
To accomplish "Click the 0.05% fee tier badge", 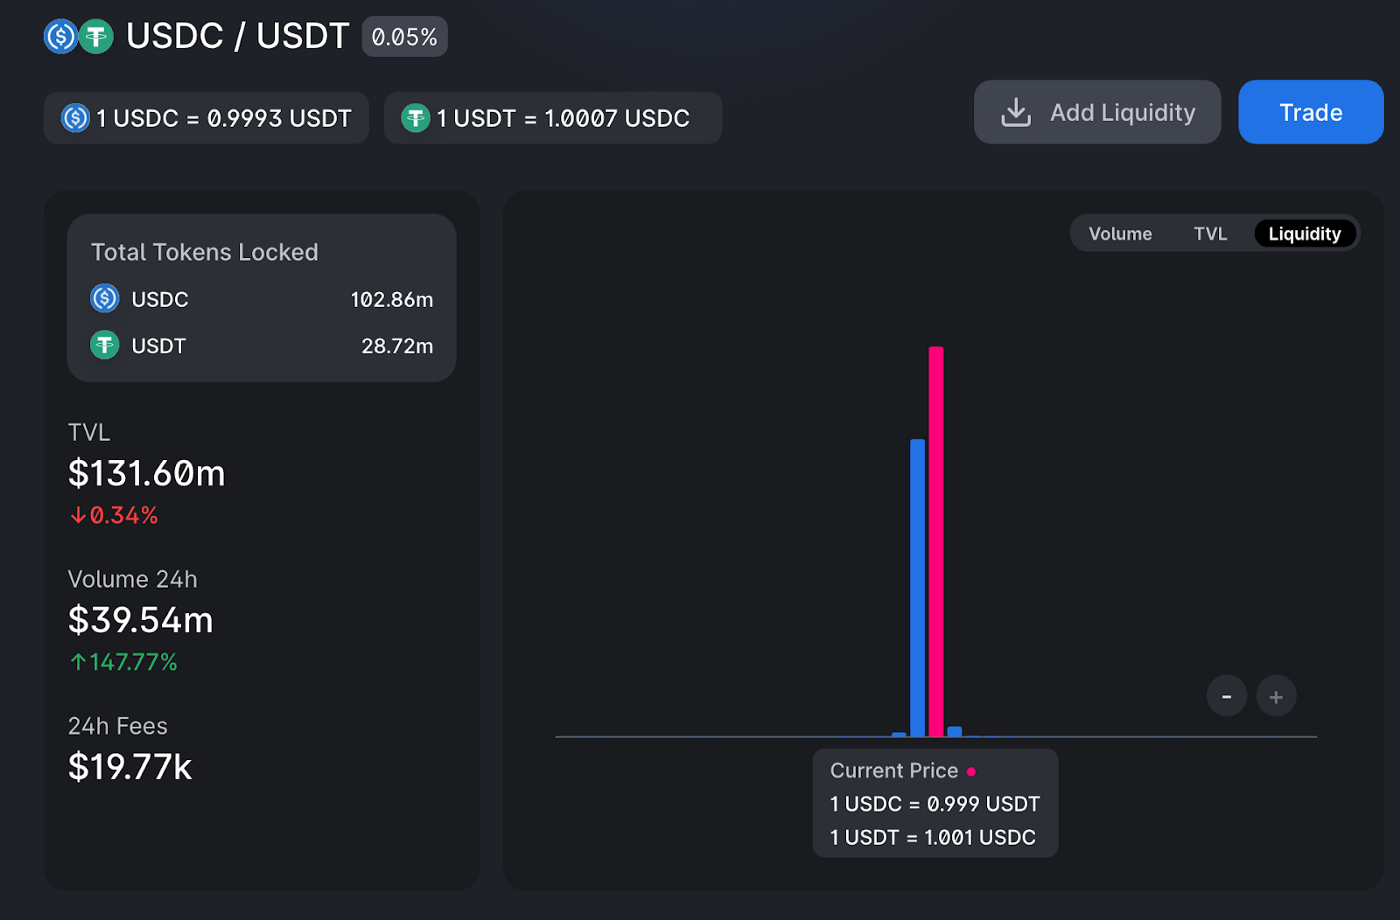I will [404, 36].
